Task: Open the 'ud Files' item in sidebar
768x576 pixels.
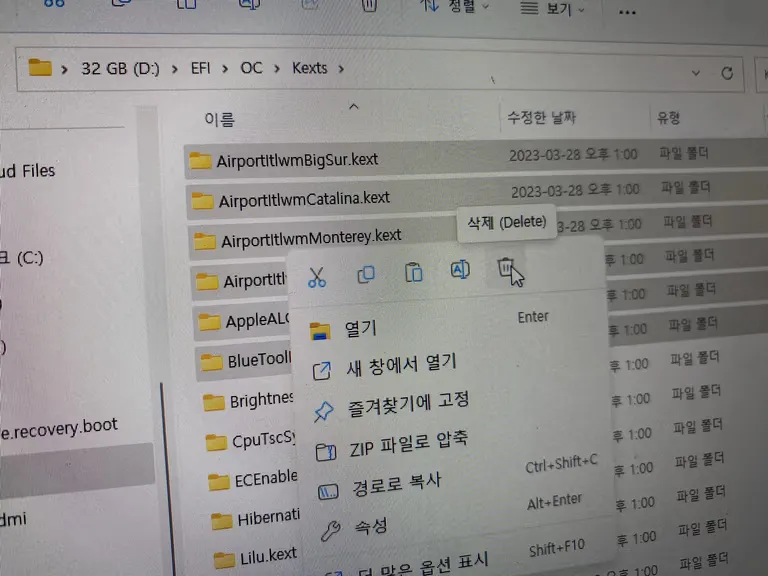Action: (x=27, y=171)
